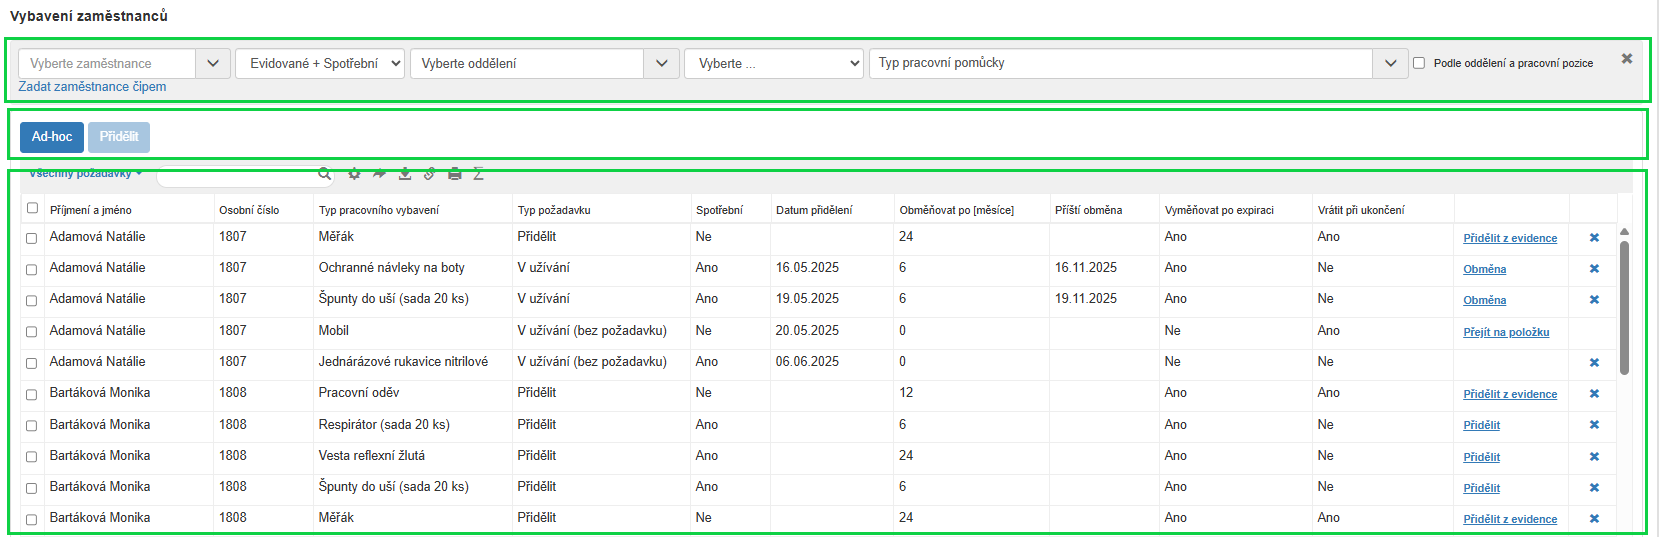Open grid settings via the gear icon
The image size is (1659, 537).
354,174
